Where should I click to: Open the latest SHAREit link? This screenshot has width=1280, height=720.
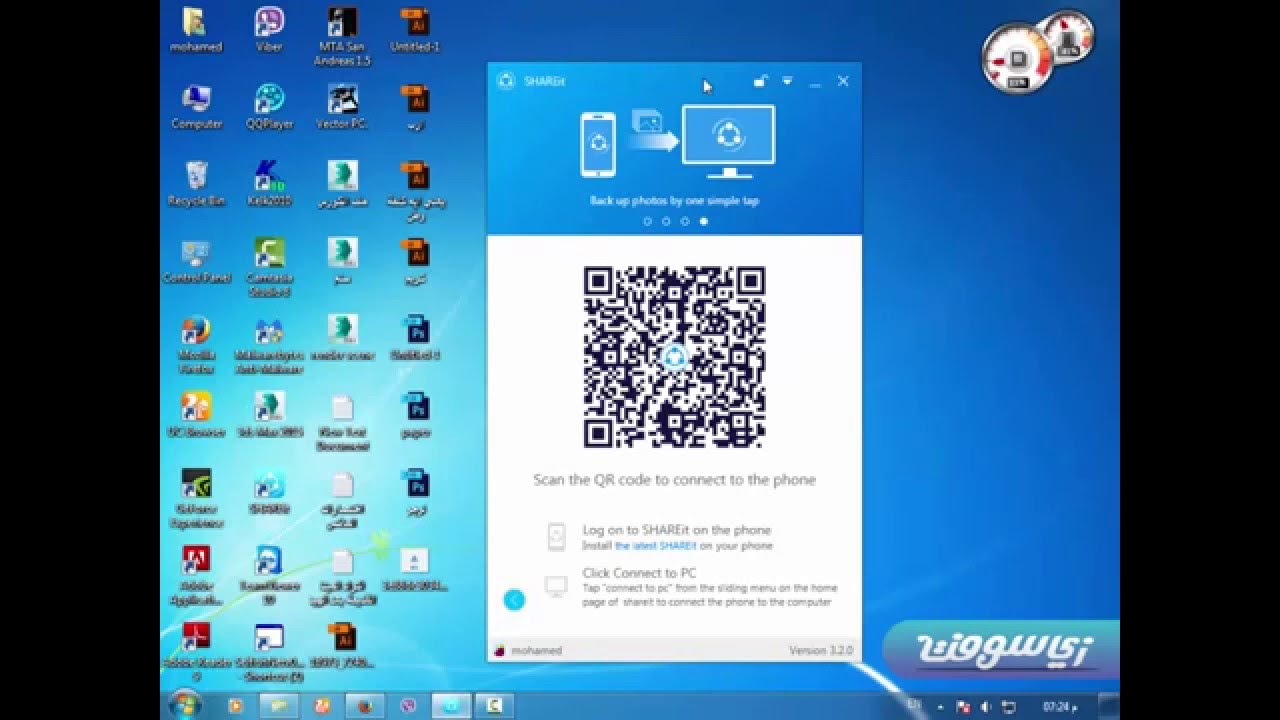pos(656,546)
